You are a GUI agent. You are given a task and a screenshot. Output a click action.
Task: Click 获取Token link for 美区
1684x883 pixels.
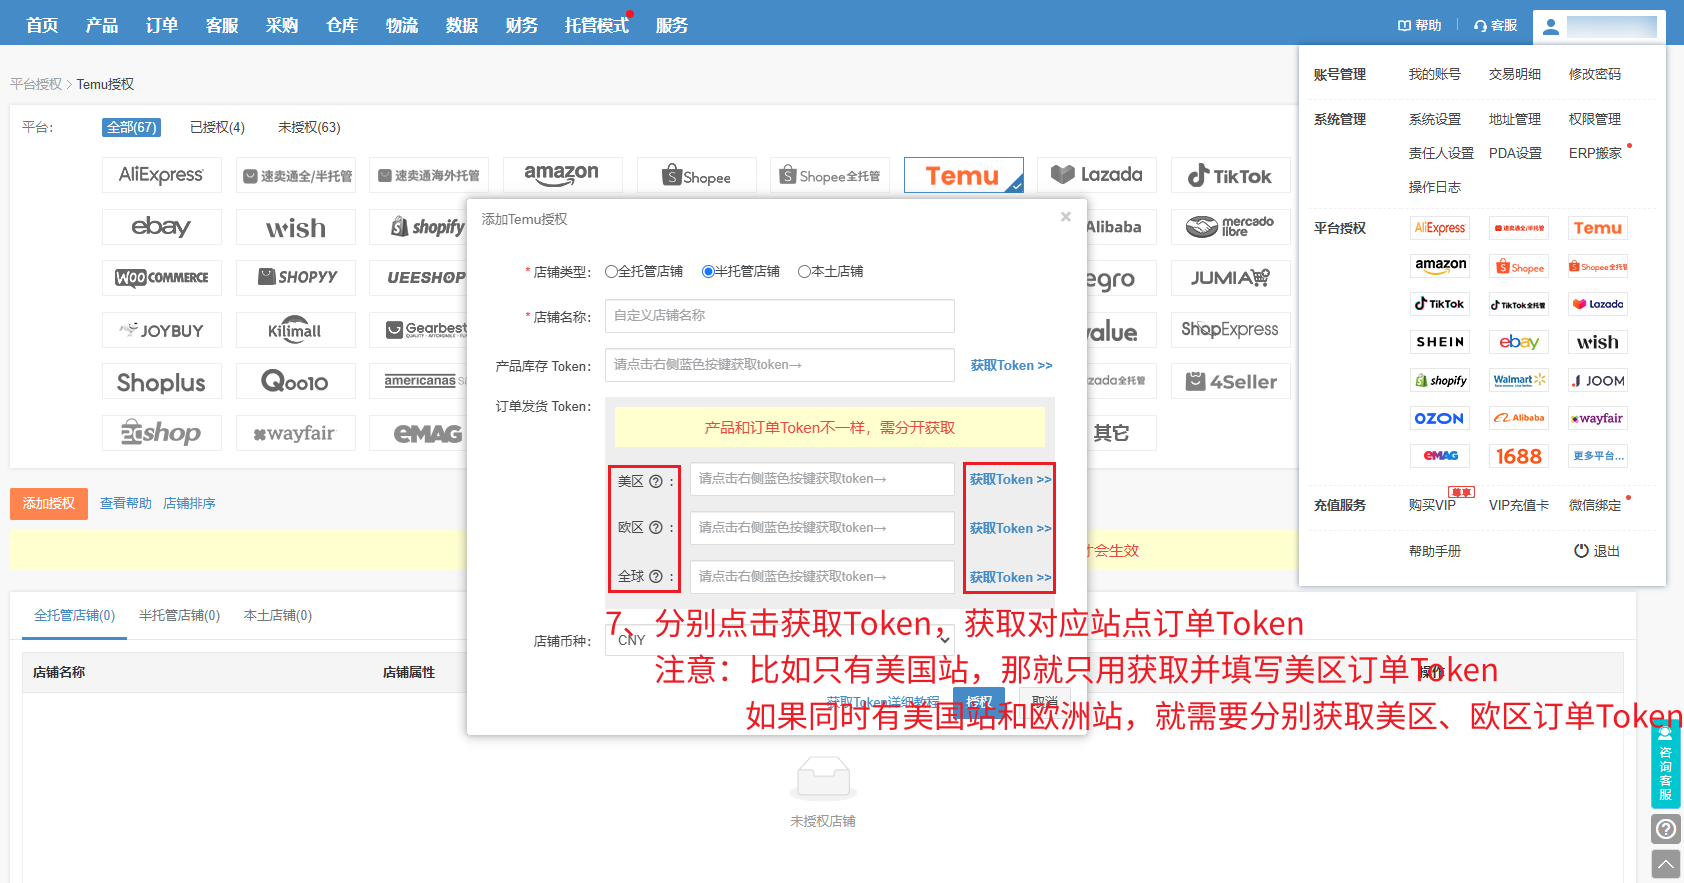coord(1010,479)
